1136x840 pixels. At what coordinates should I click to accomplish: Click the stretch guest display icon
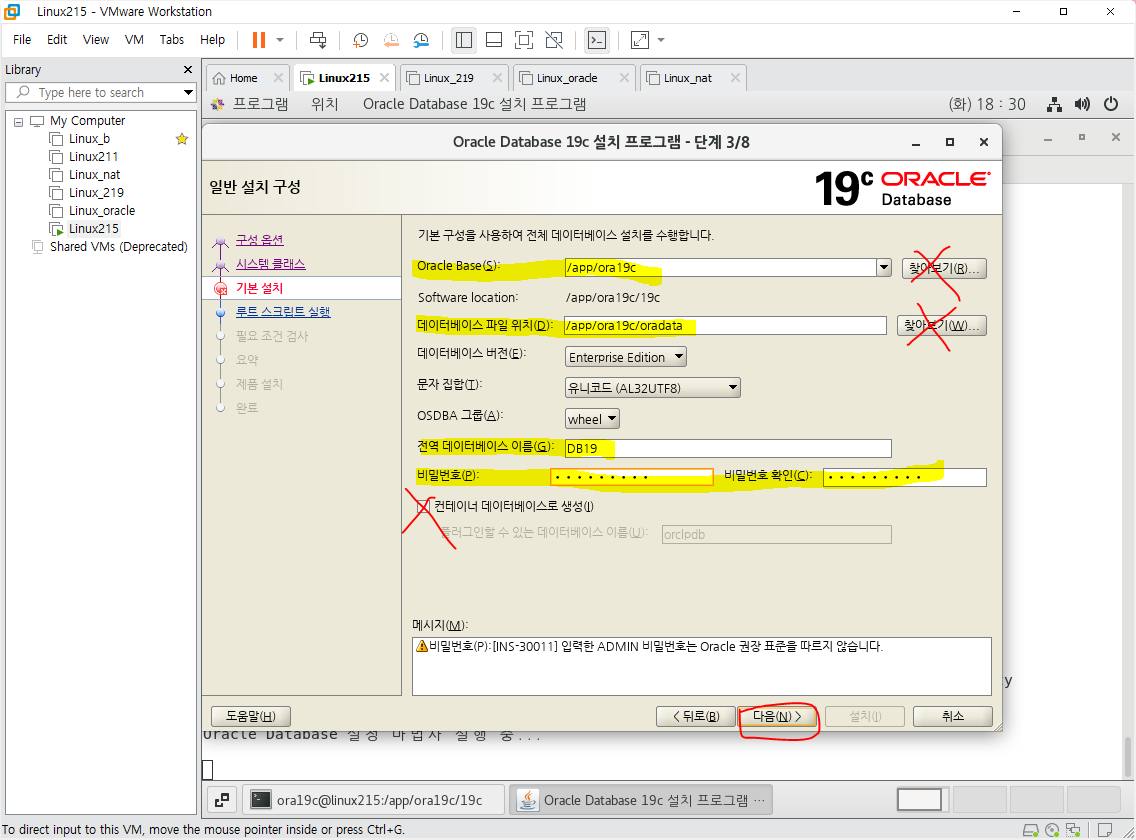(x=640, y=40)
